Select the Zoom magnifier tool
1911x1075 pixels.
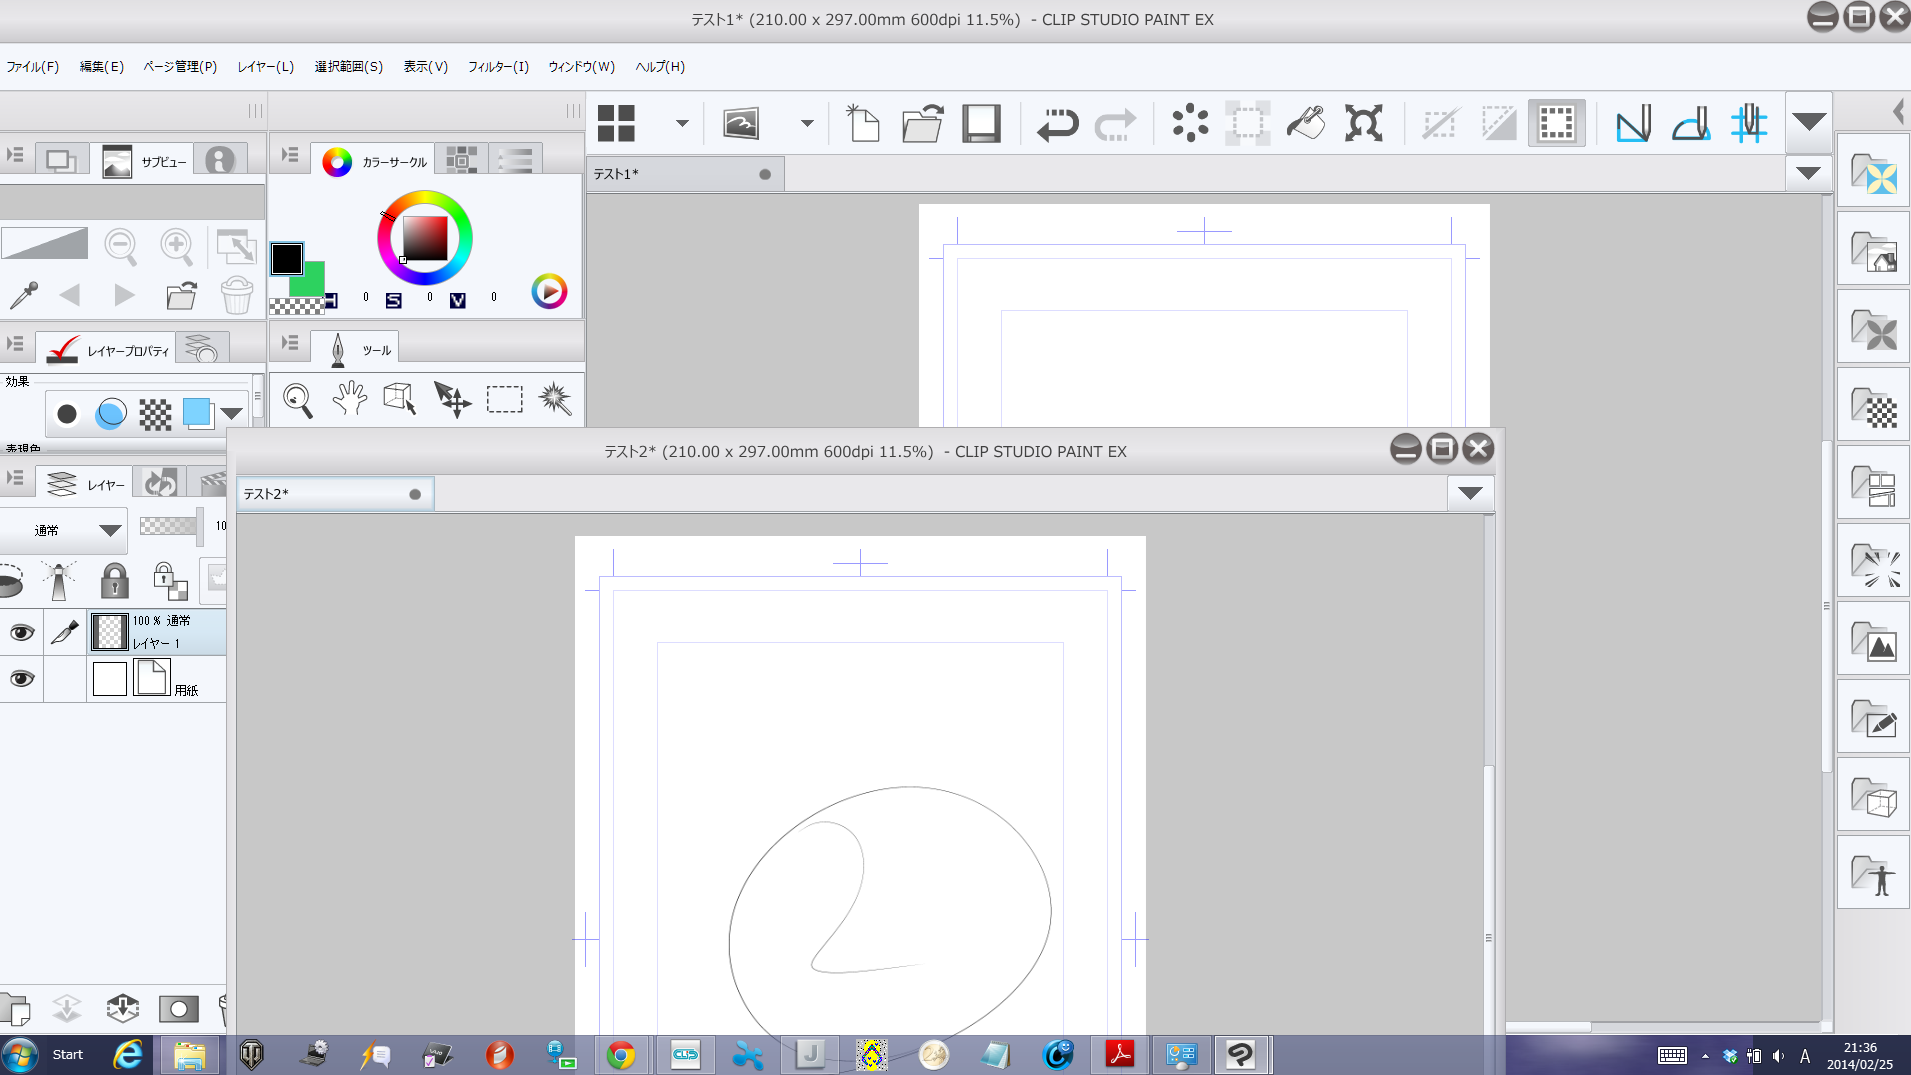(x=297, y=400)
